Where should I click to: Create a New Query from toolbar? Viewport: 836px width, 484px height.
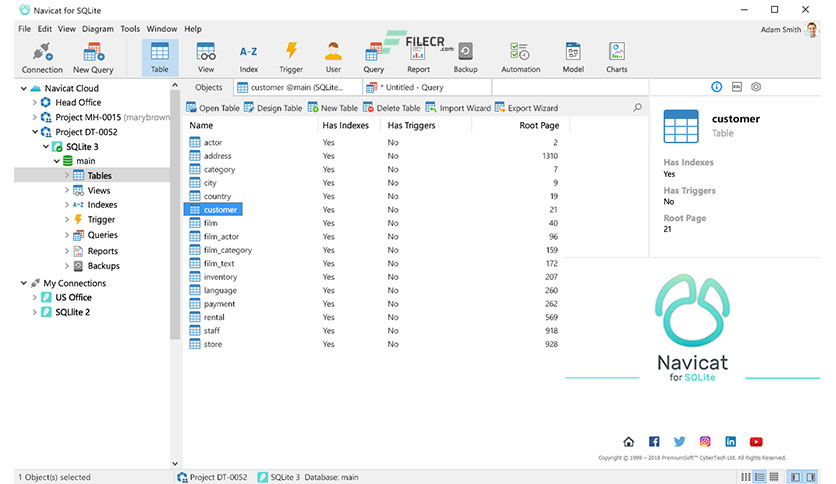point(93,58)
